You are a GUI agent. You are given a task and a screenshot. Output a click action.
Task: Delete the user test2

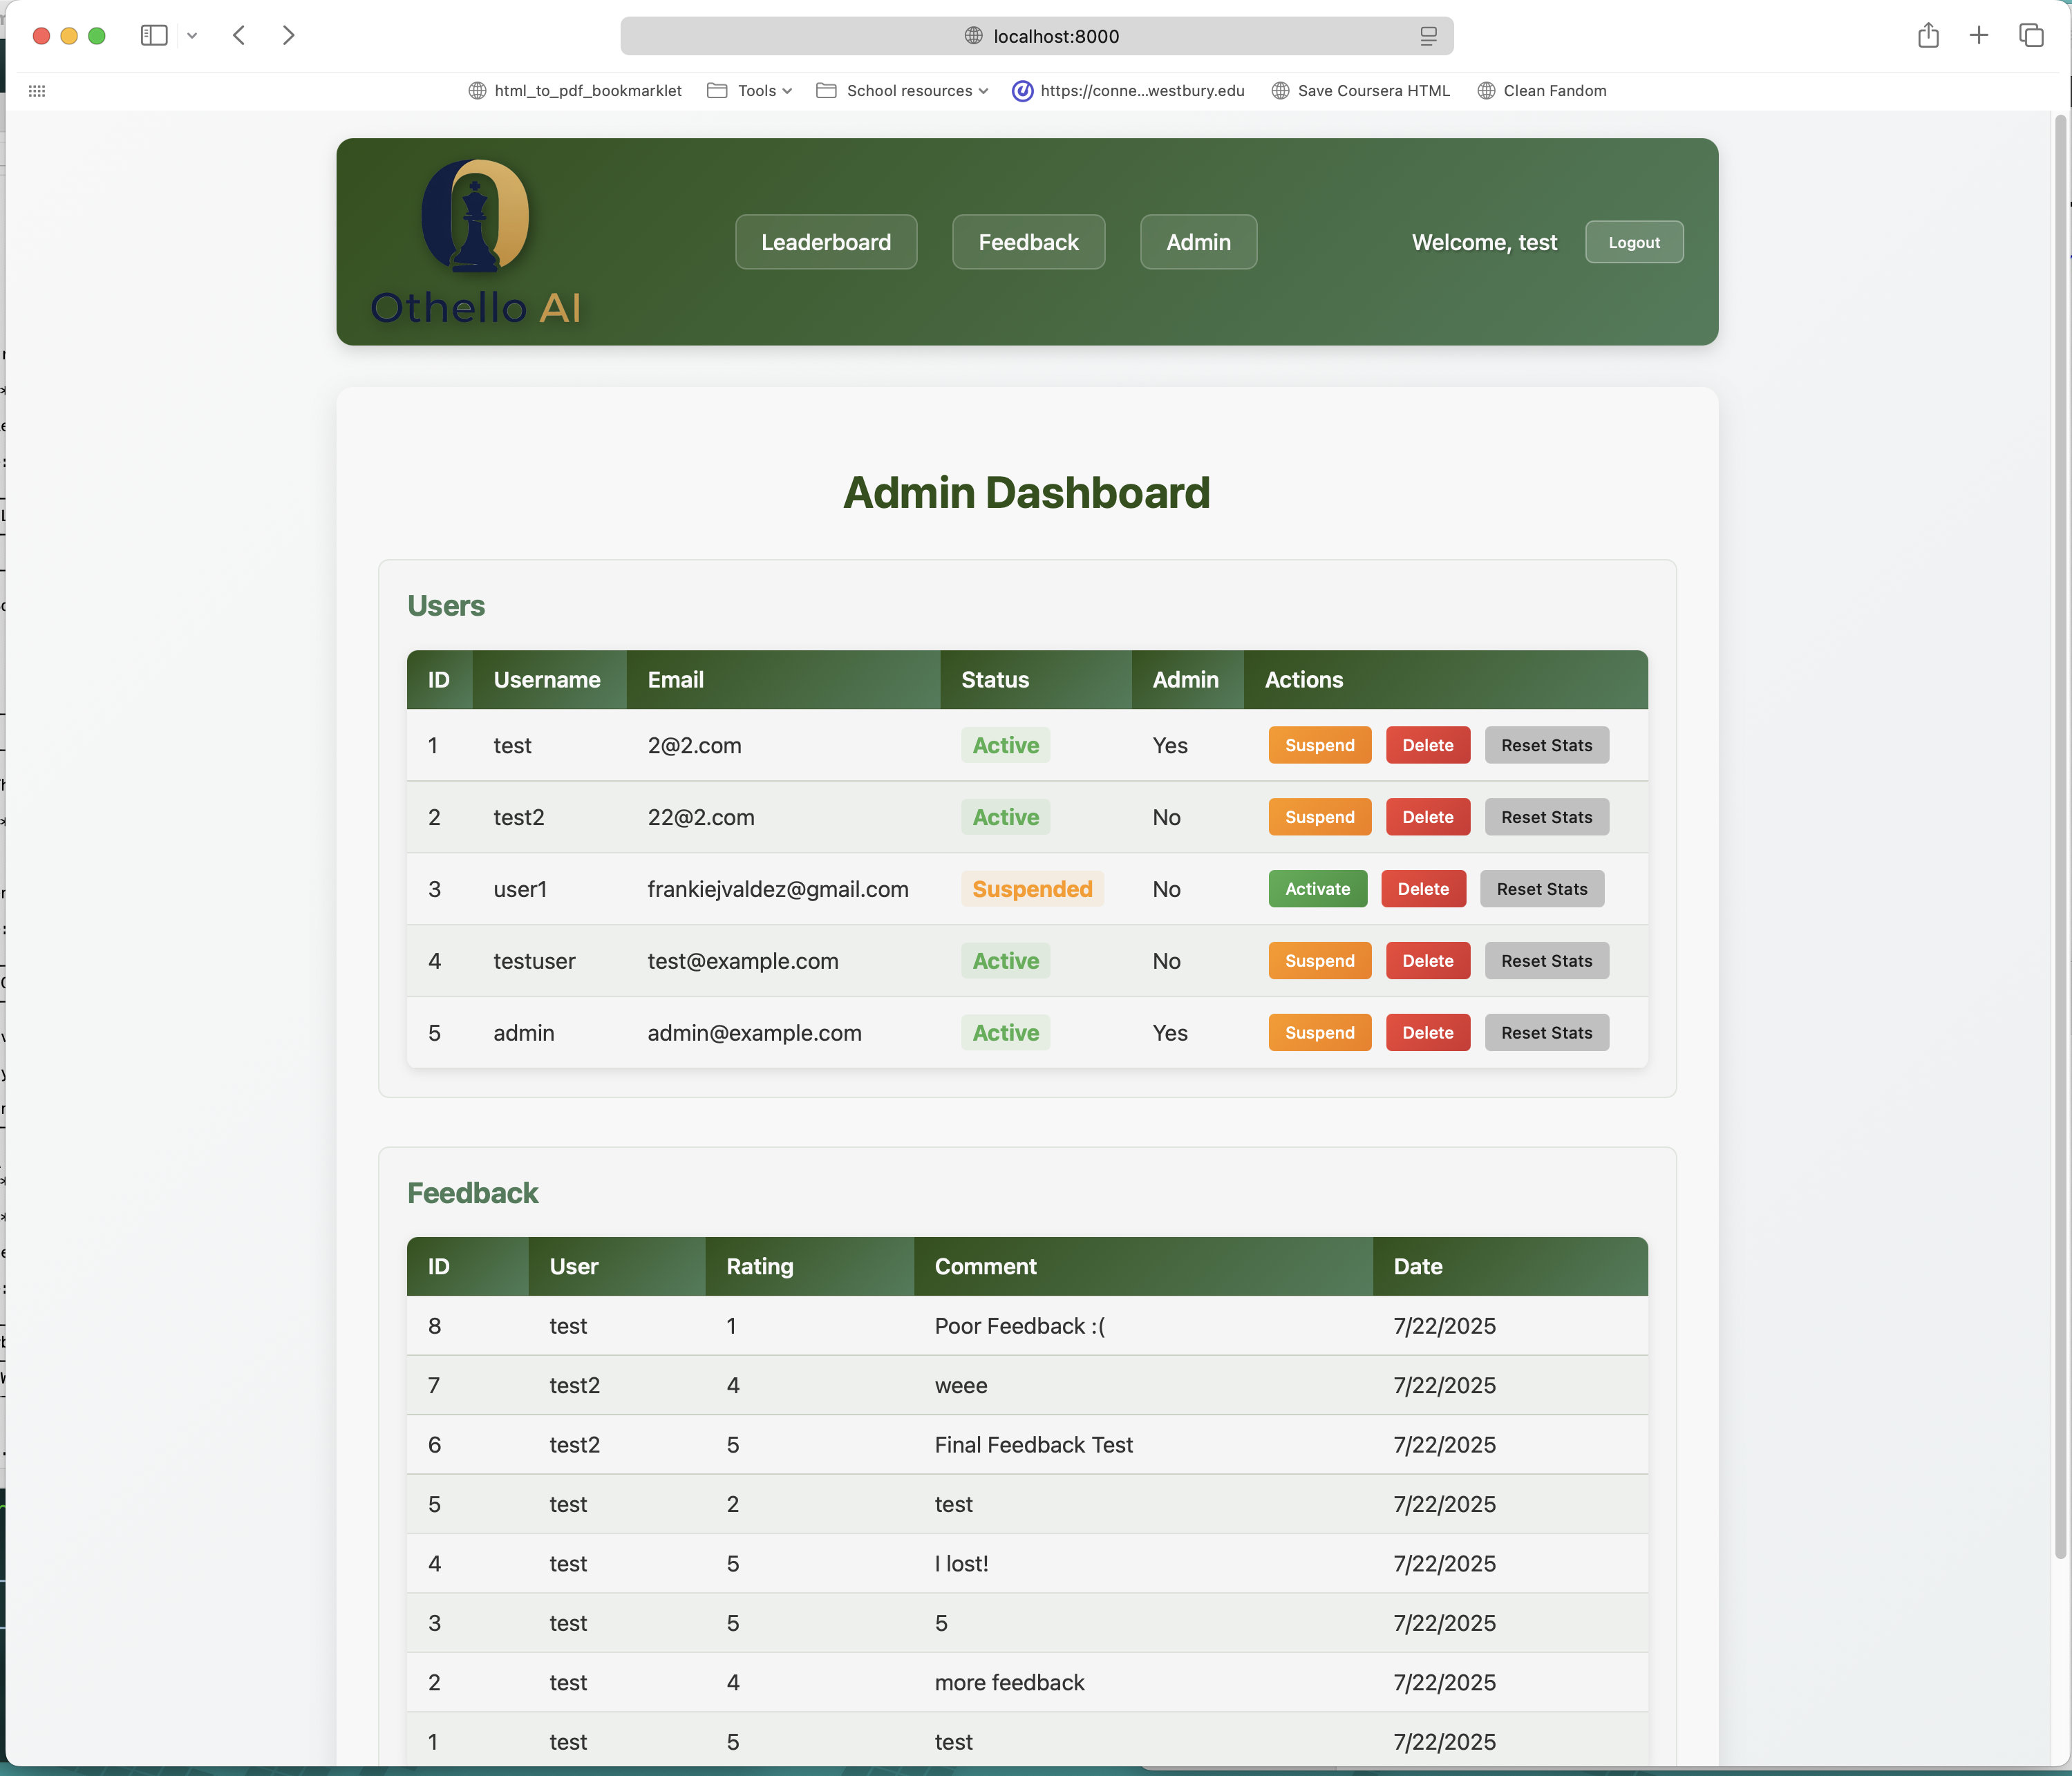[1427, 817]
